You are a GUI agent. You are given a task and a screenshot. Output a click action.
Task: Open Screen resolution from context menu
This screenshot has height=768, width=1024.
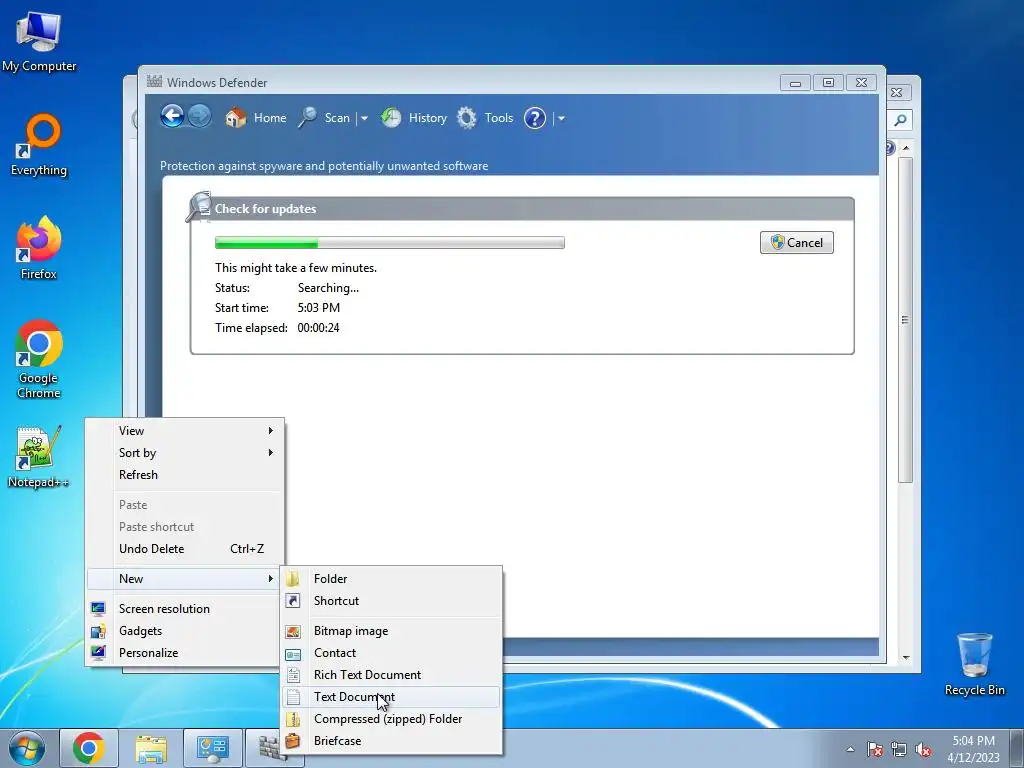coord(185,609)
